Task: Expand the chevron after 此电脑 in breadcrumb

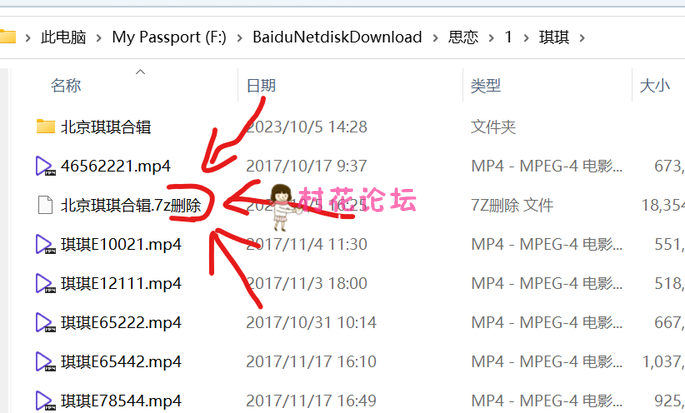Action: [99, 38]
